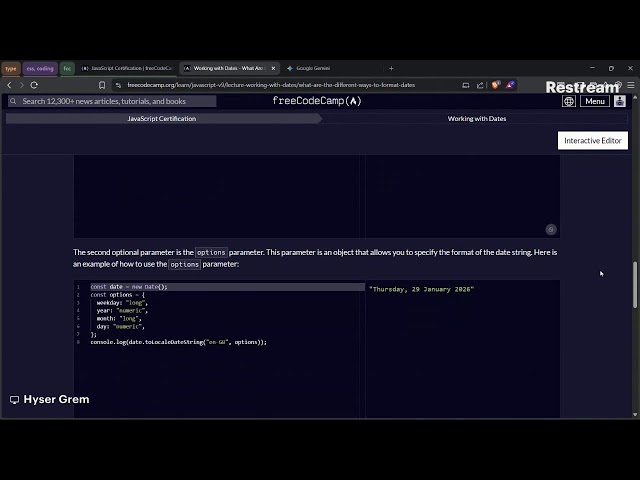The height and width of the screenshot is (480, 640).
Task: Open the user profile avatar
Action: 620,101
